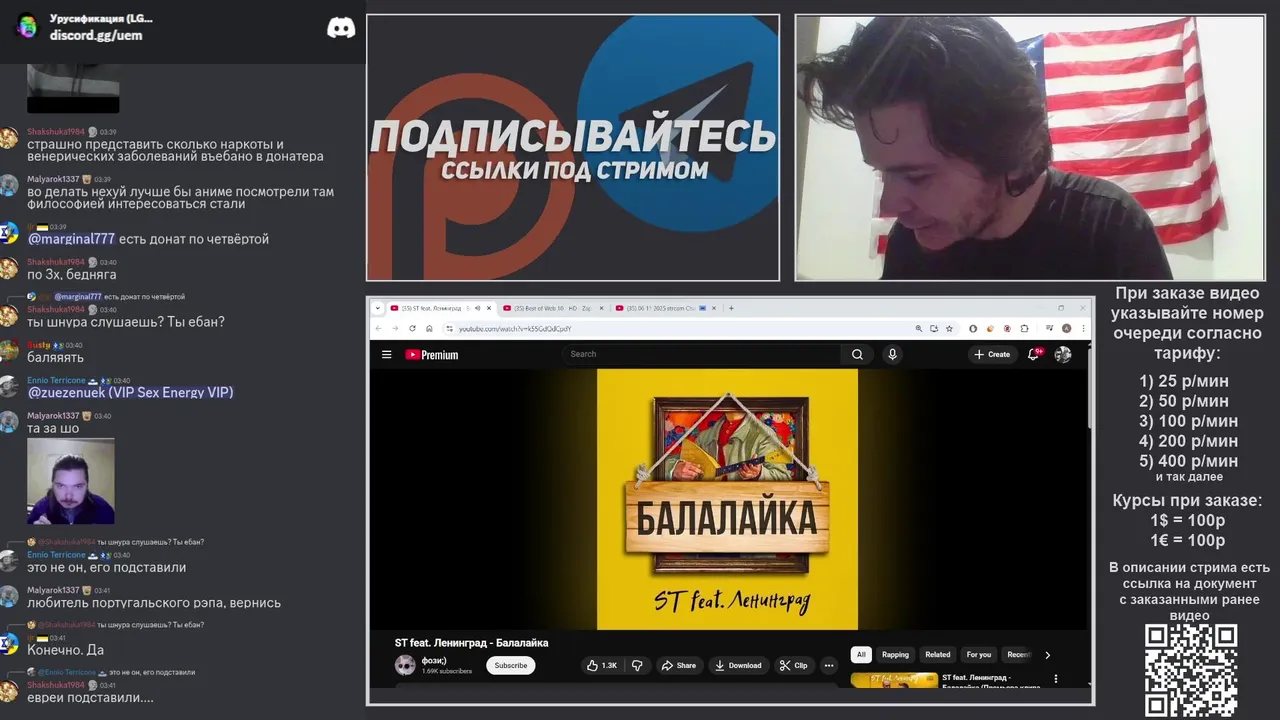Open new browser tab with plus
Viewport: 1280px width, 720px height.
click(x=731, y=308)
